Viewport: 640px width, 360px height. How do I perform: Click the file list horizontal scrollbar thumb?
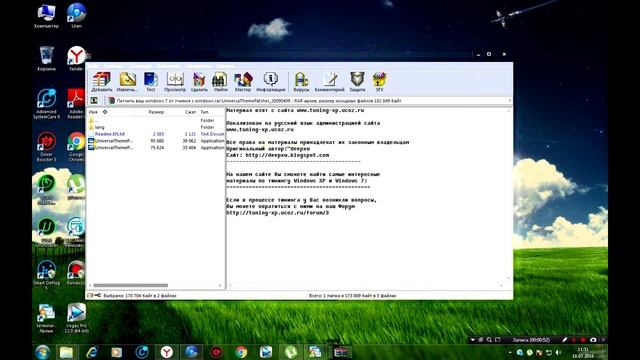131,285
